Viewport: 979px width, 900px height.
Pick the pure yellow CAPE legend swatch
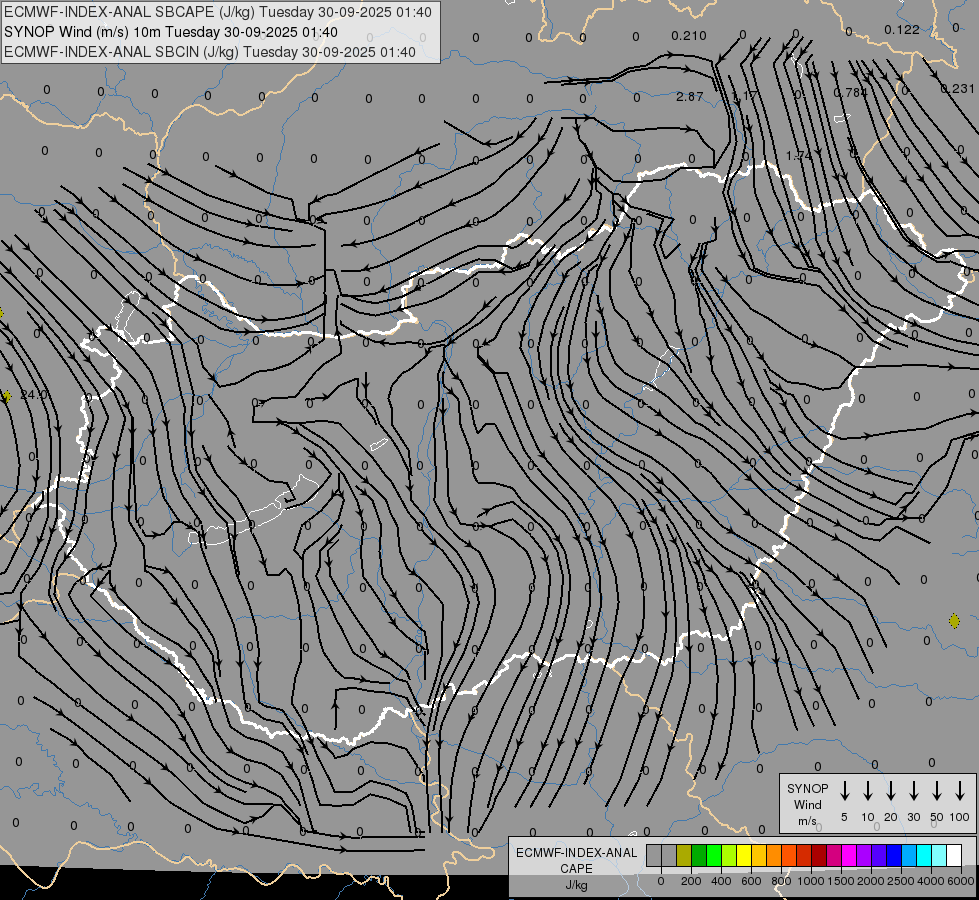(x=744, y=855)
